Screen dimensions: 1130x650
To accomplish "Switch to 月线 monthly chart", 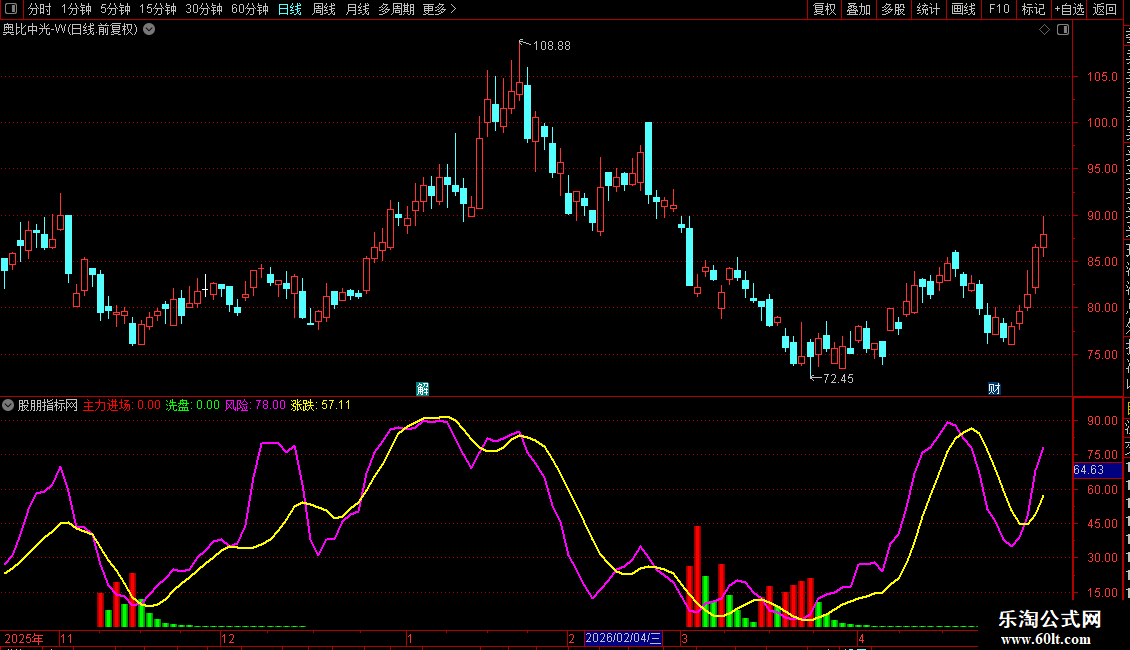I will point(357,9).
